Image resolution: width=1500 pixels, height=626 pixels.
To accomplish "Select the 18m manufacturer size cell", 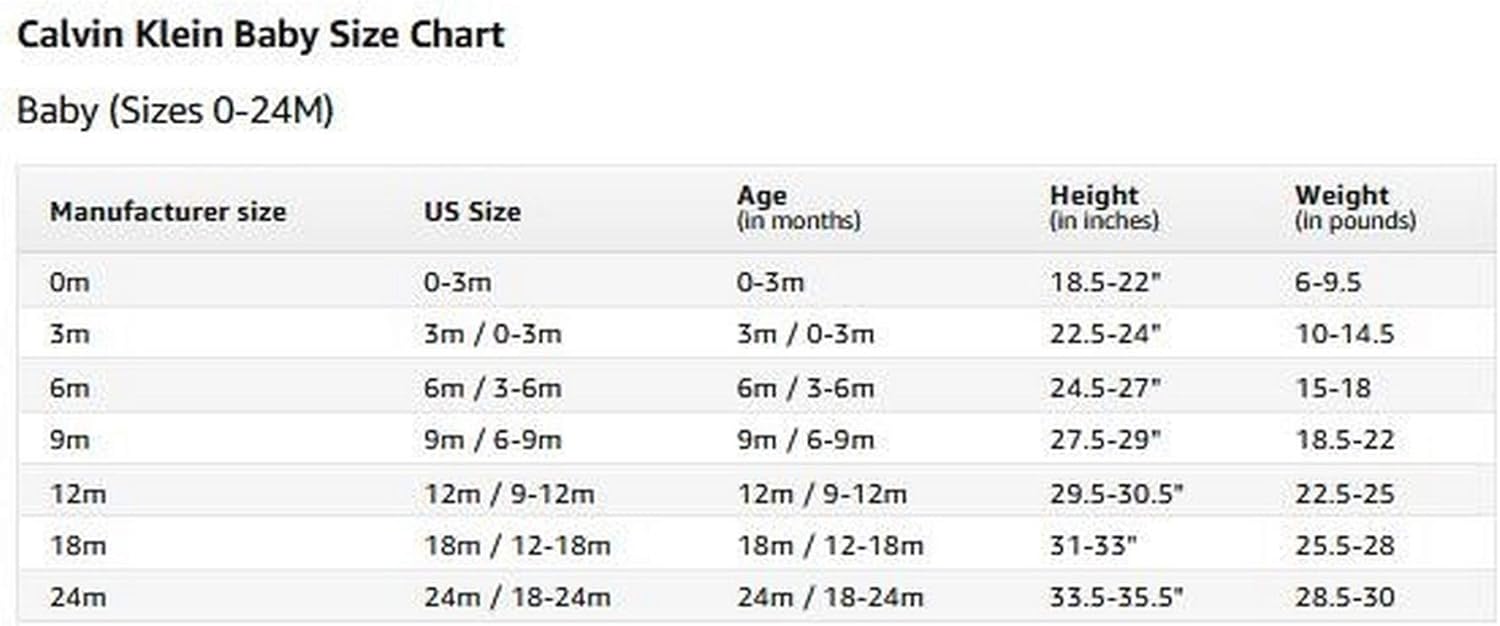I will click(x=78, y=546).
